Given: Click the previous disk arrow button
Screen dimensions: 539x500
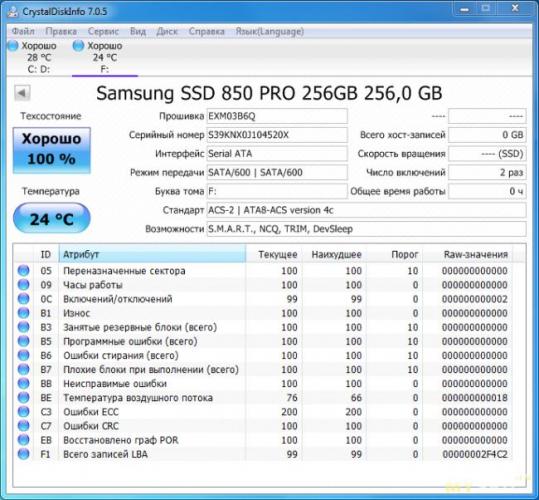Looking at the screenshot, I should pyautogui.click(x=22, y=93).
